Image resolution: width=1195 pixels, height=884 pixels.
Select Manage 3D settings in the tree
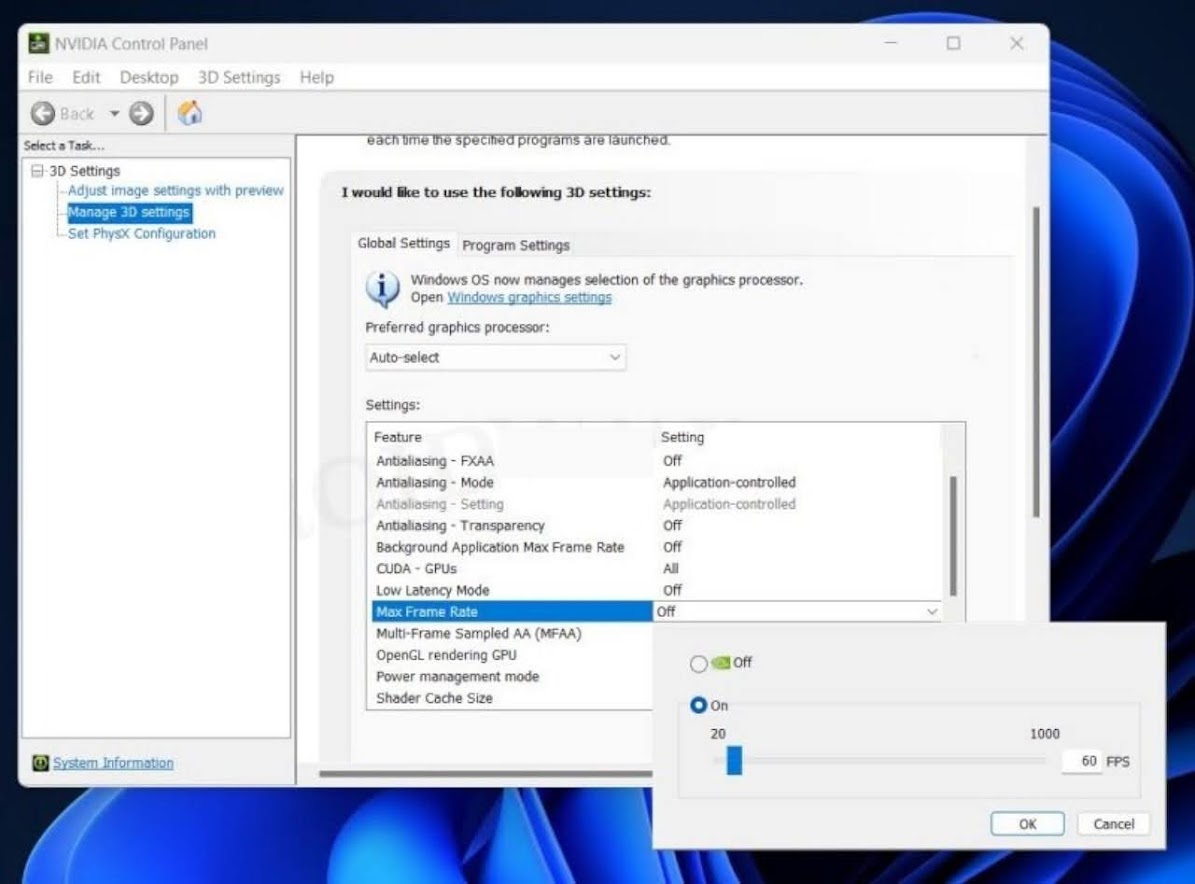point(128,212)
